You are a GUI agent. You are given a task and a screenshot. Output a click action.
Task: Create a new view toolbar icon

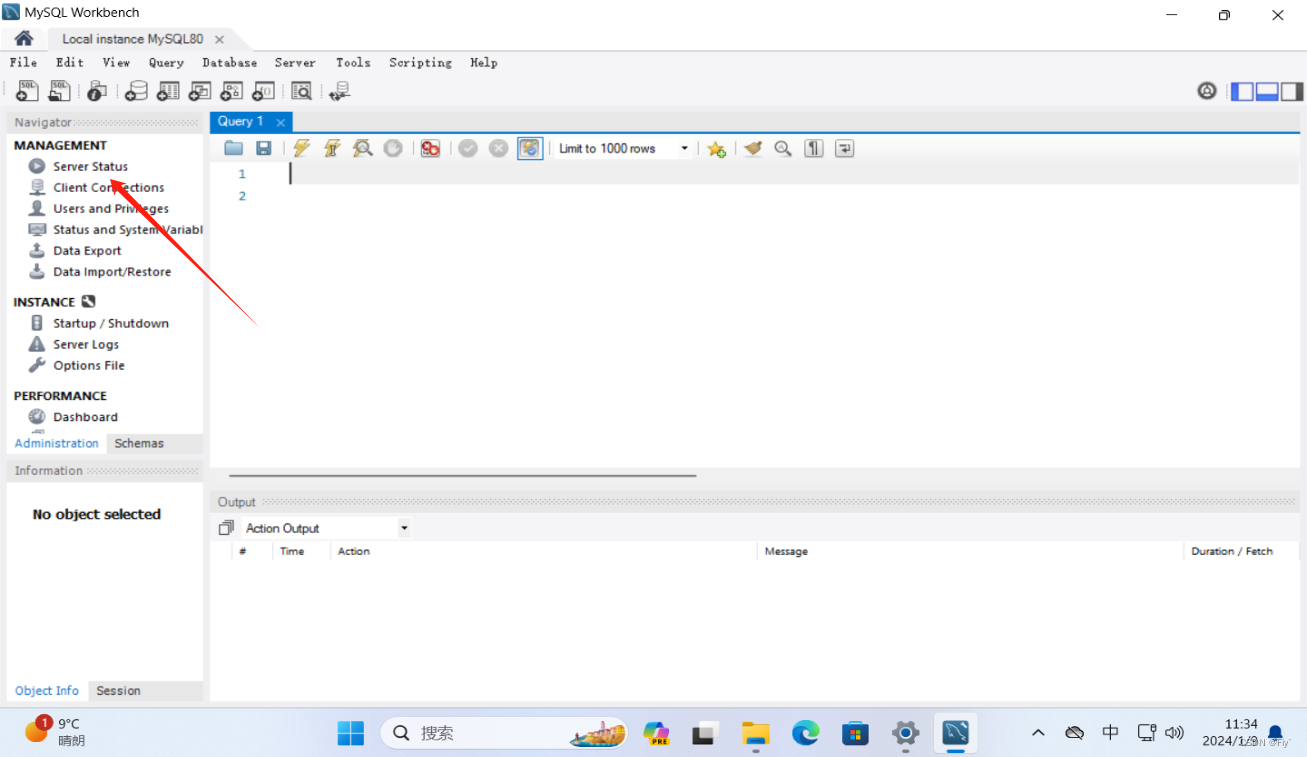(x=200, y=91)
